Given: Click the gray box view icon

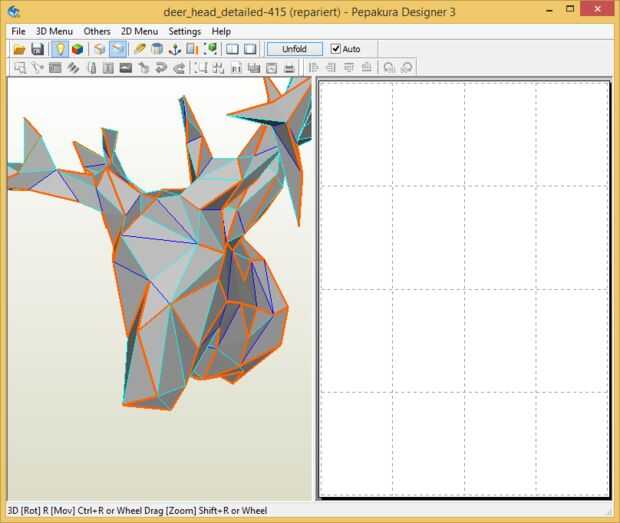Looking at the screenshot, I should (x=99, y=49).
